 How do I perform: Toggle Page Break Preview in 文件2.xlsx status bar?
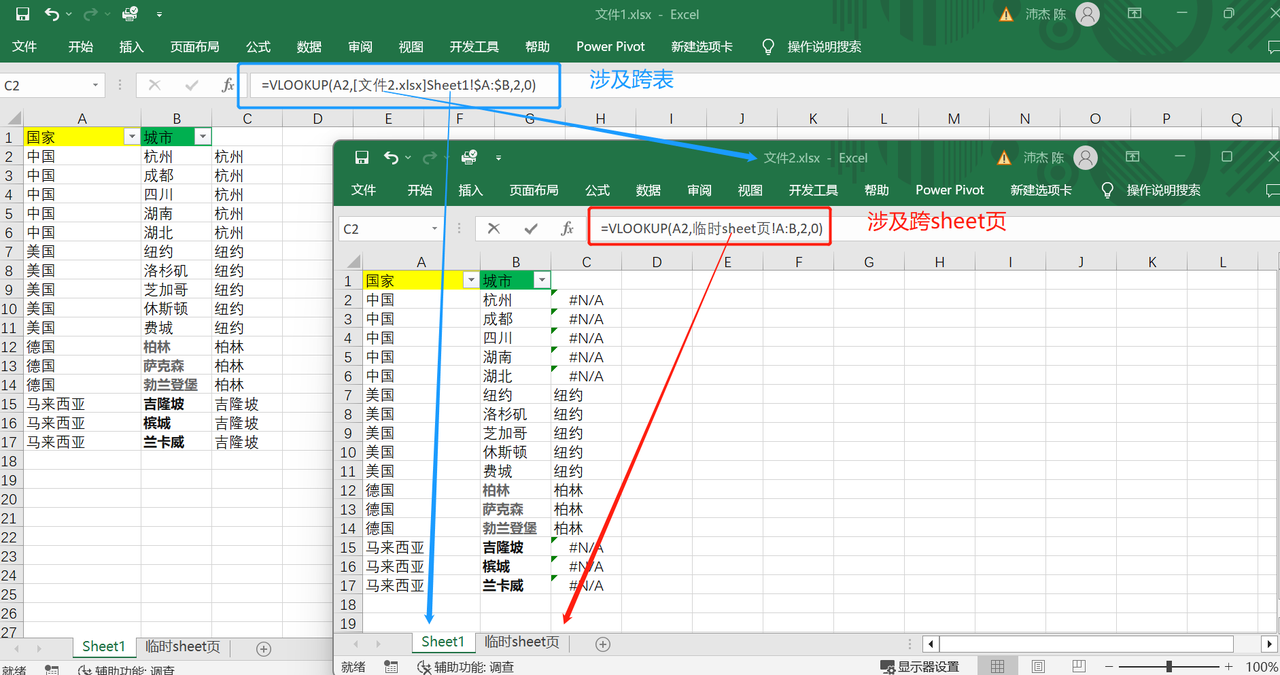click(x=1077, y=667)
